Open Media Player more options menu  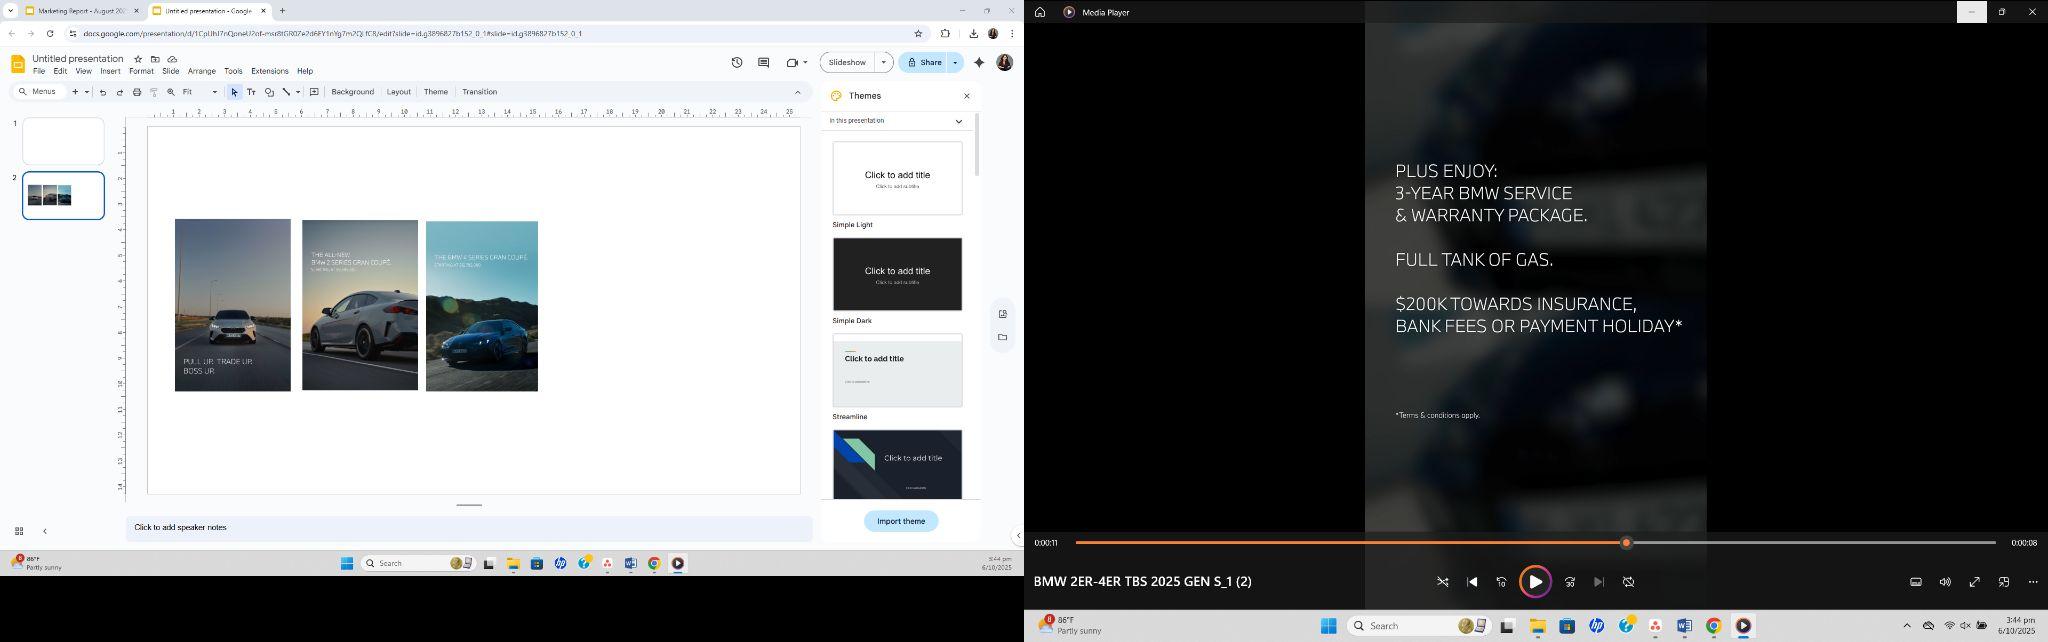pyautogui.click(x=2033, y=582)
